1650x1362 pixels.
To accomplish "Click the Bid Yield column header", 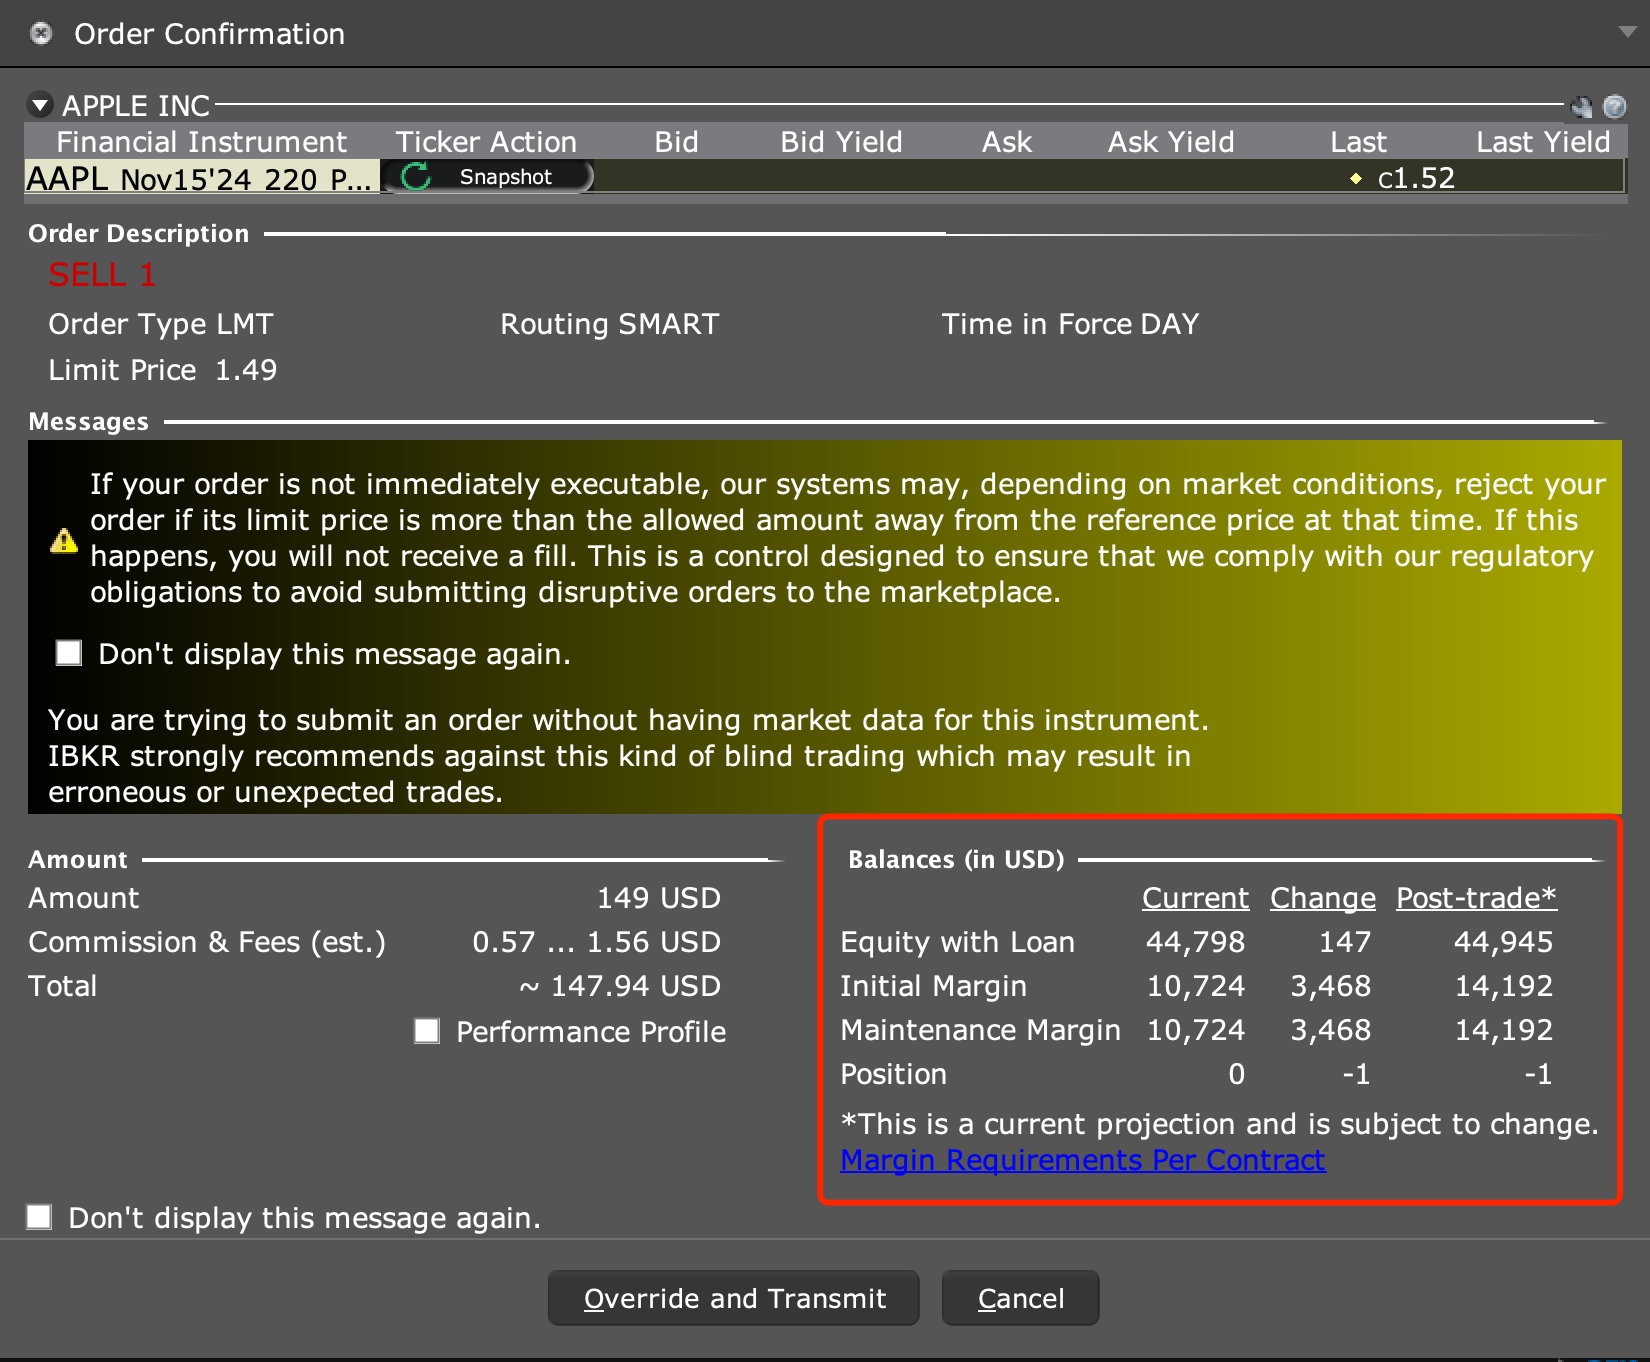I will [841, 142].
